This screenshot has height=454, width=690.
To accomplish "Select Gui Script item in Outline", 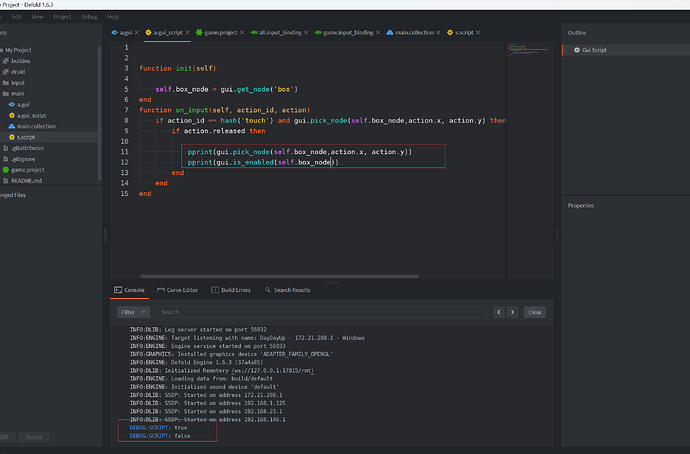I will tap(596, 50).
